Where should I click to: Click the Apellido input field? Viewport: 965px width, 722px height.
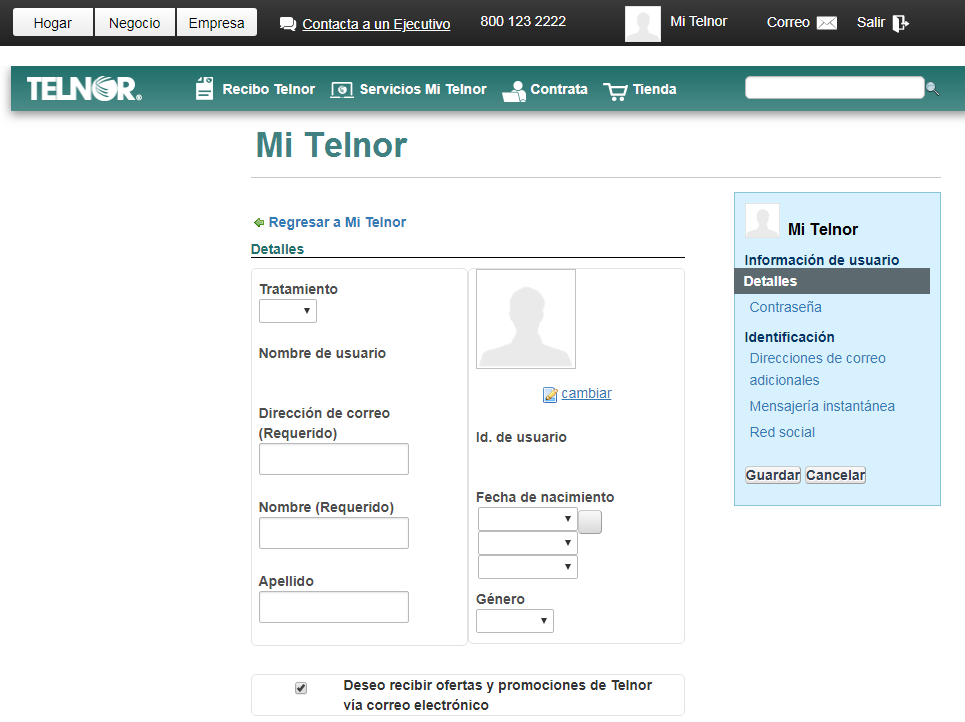pos(334,607)
